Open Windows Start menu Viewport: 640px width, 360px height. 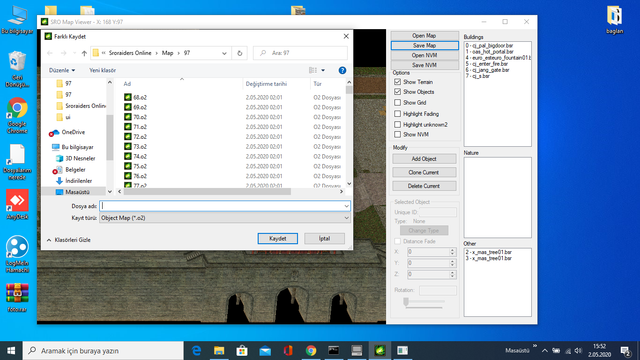pos(11,351)
